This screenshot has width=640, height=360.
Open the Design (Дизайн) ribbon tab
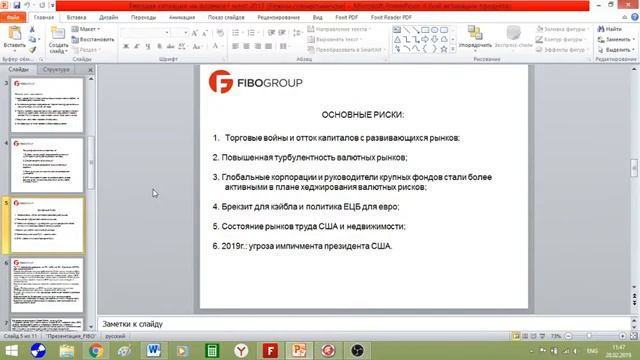tap(109, 17)
